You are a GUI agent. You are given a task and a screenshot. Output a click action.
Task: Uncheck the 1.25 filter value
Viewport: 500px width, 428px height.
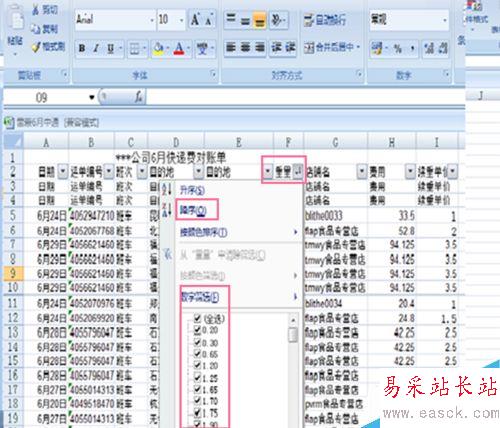[197, 378]
